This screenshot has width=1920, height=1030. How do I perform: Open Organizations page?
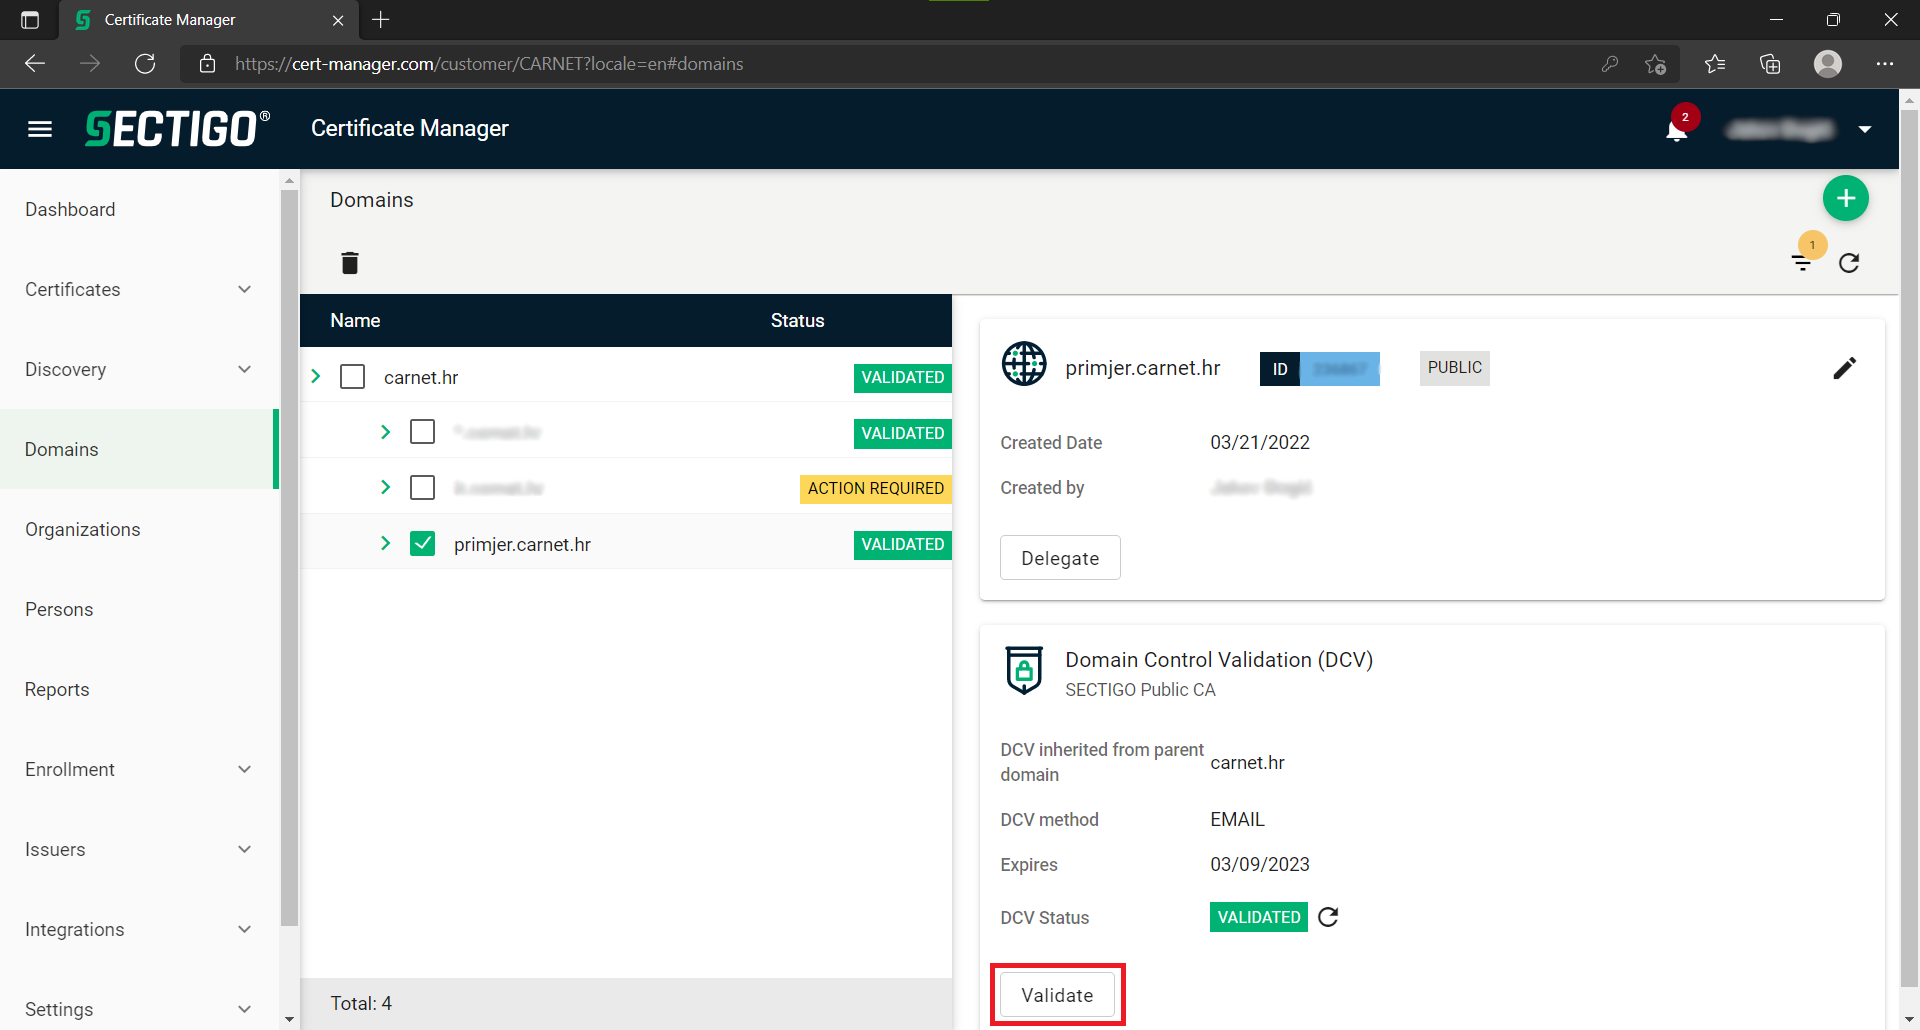click(x=83, y=529)
